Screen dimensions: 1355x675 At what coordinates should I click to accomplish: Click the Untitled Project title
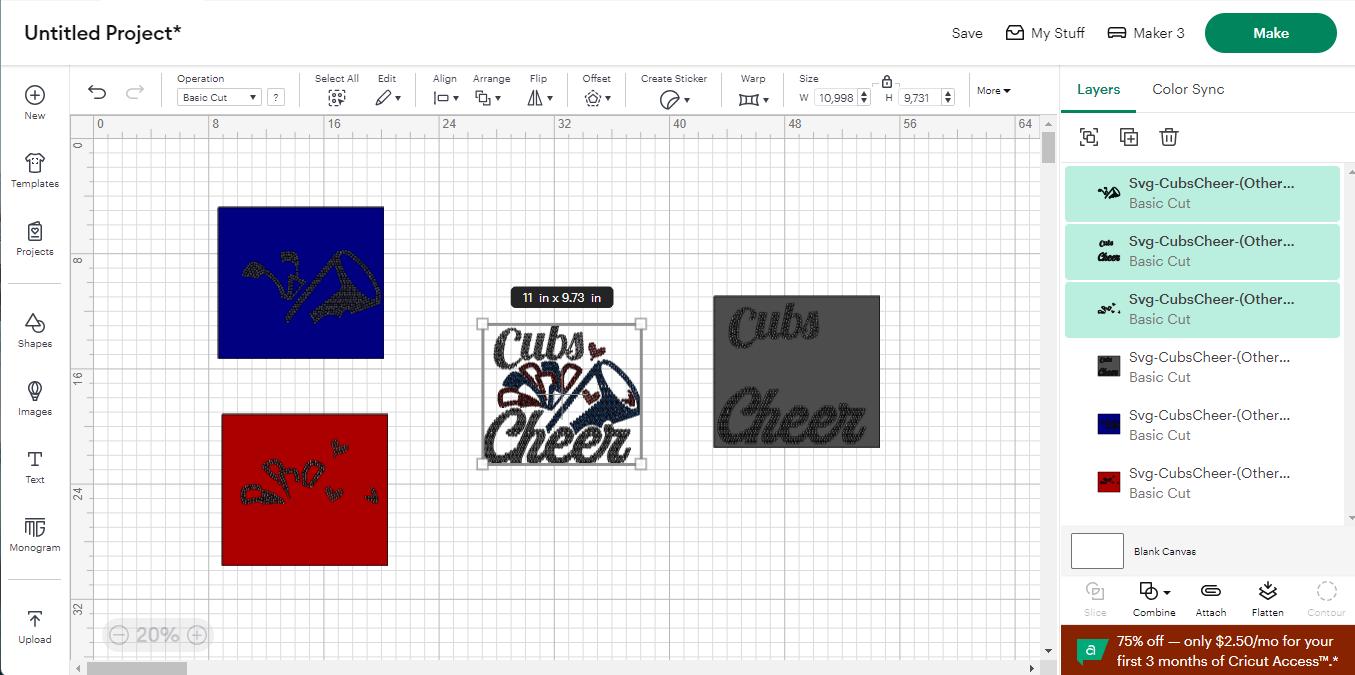103,33
